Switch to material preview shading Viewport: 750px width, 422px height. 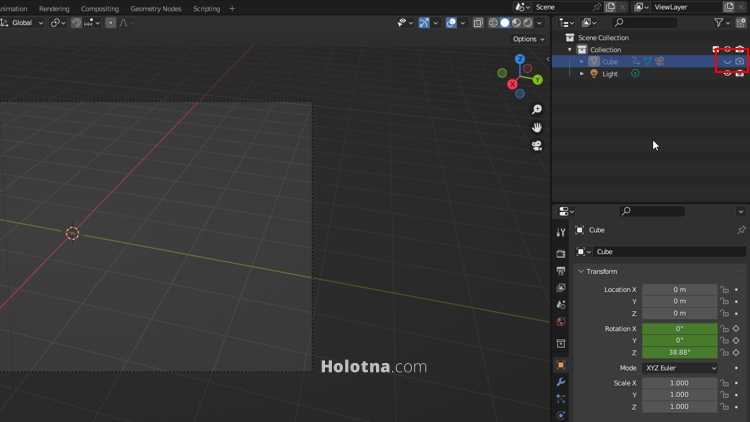[x=516, y=22]
